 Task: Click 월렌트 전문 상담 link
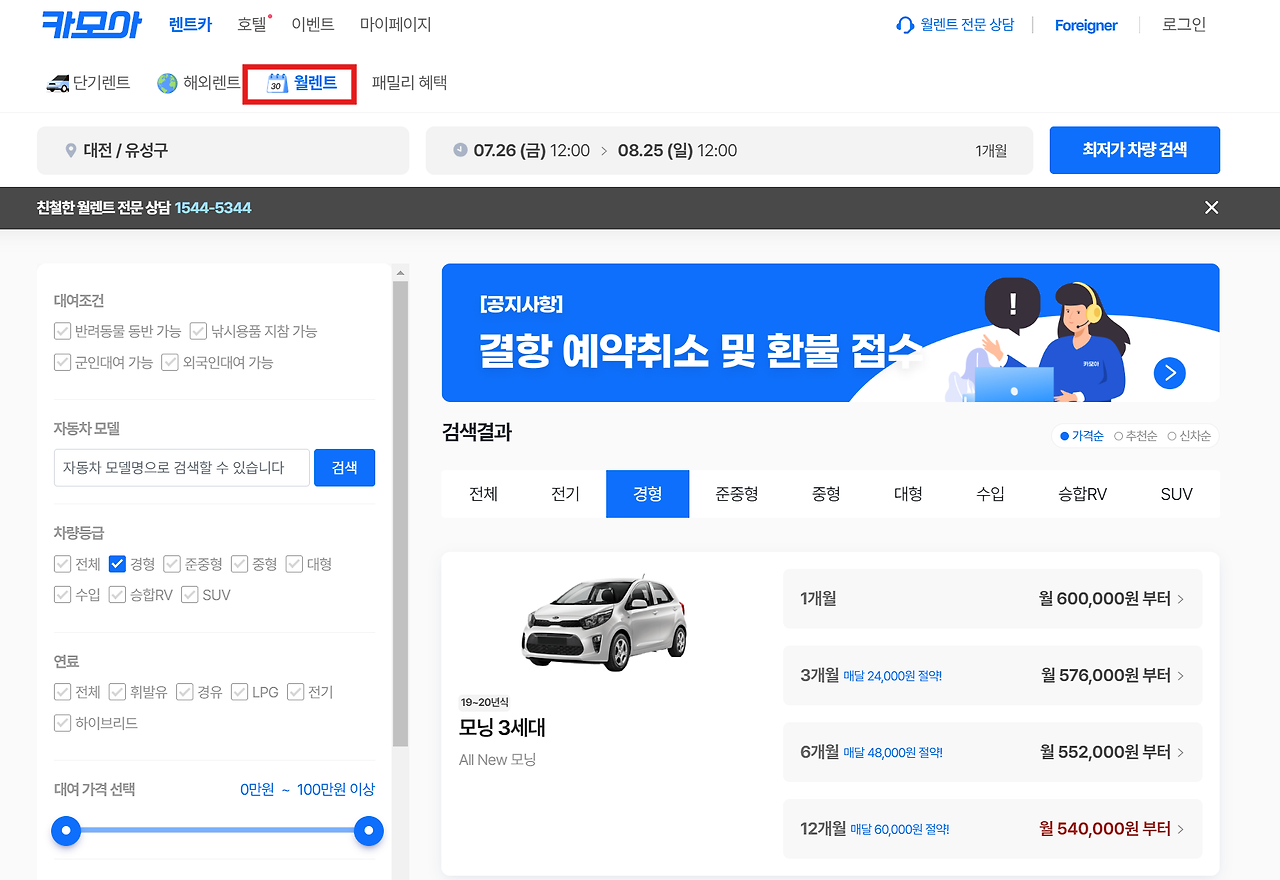966,25
